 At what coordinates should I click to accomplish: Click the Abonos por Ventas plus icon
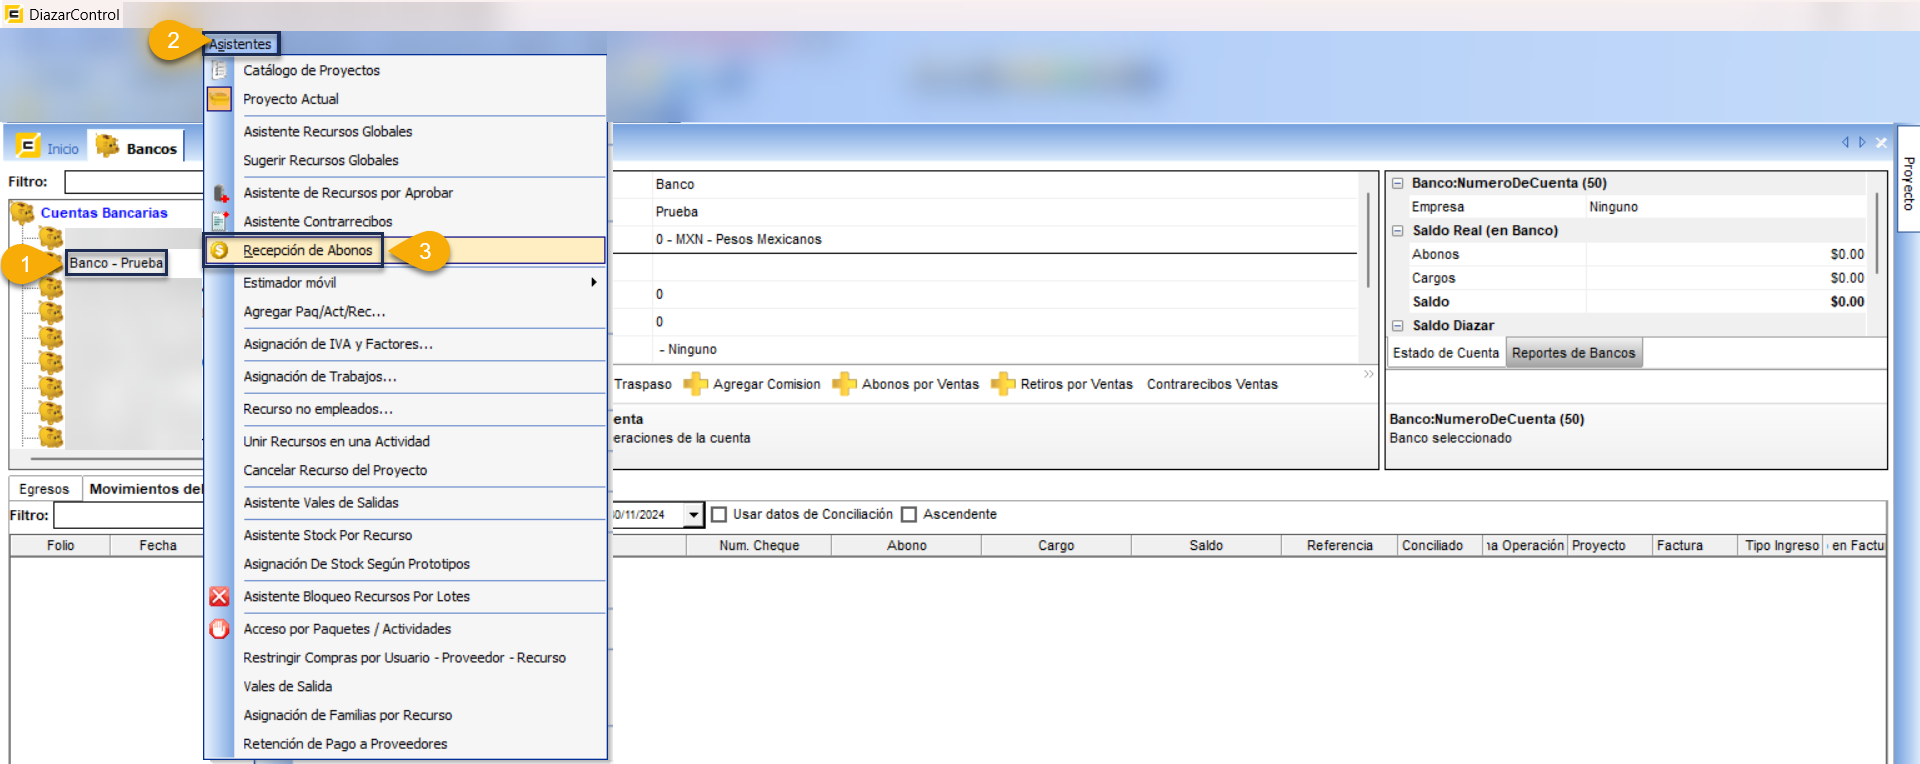(x=844, y=384)
